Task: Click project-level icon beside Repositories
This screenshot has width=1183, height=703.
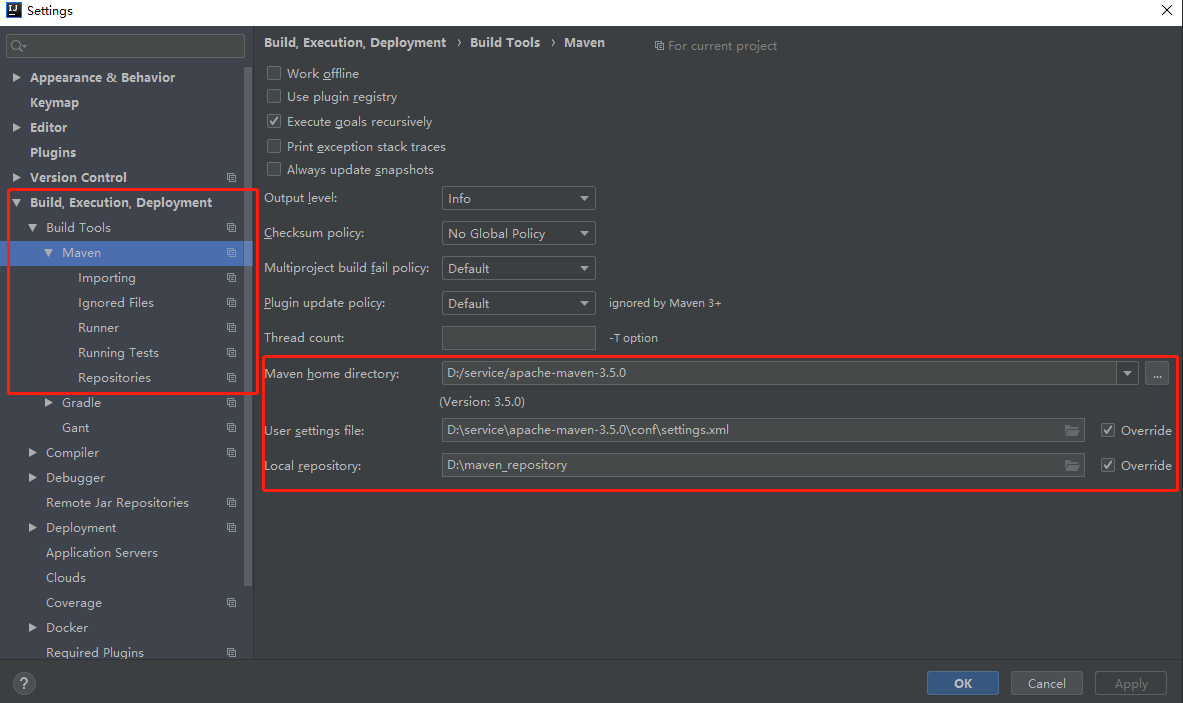Action: (232, 377)
